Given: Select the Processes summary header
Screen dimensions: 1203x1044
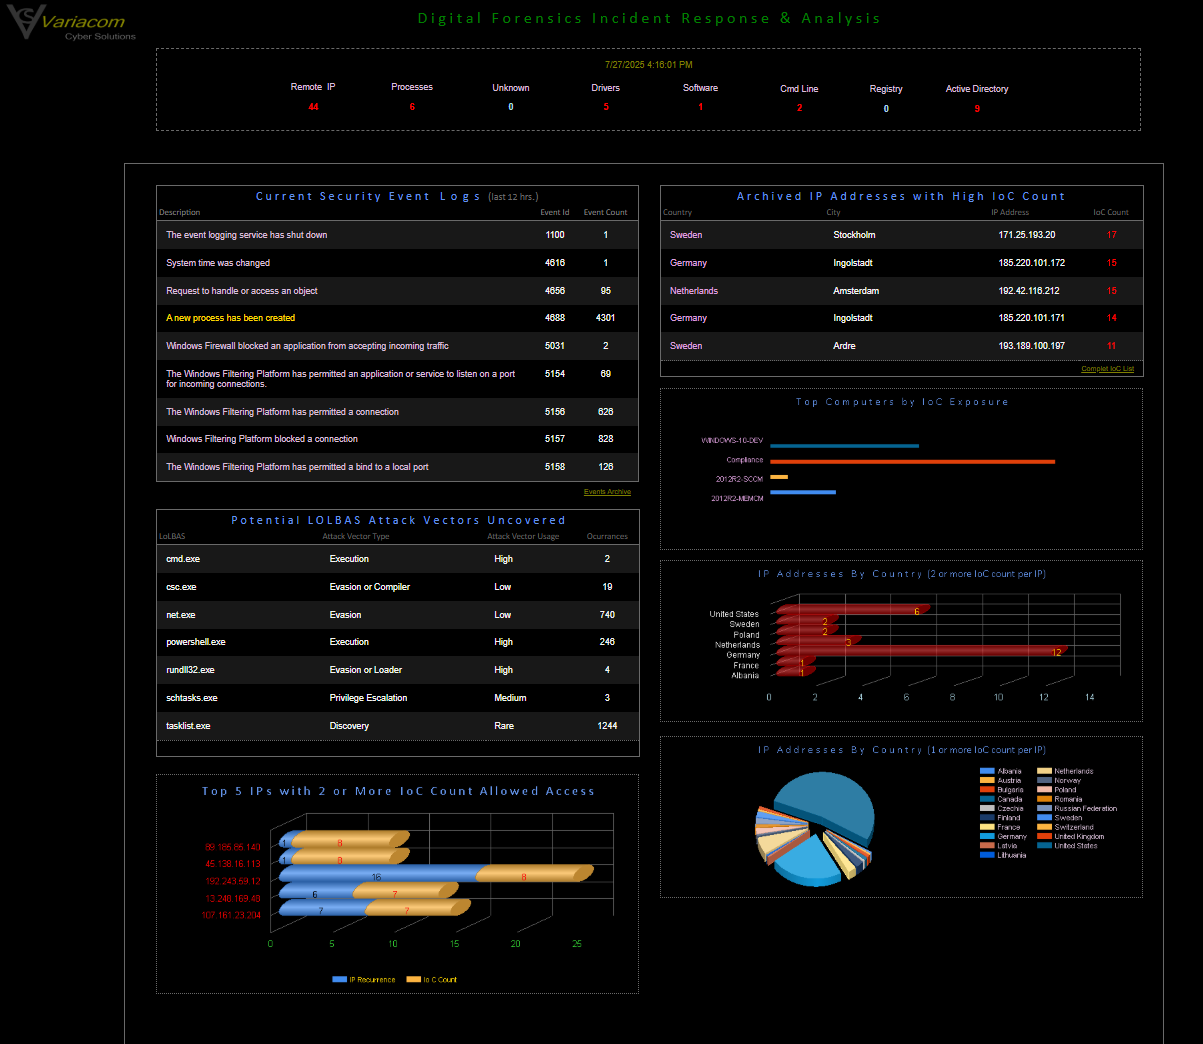Looking at the screenshot, I should (x=412, y=87).
